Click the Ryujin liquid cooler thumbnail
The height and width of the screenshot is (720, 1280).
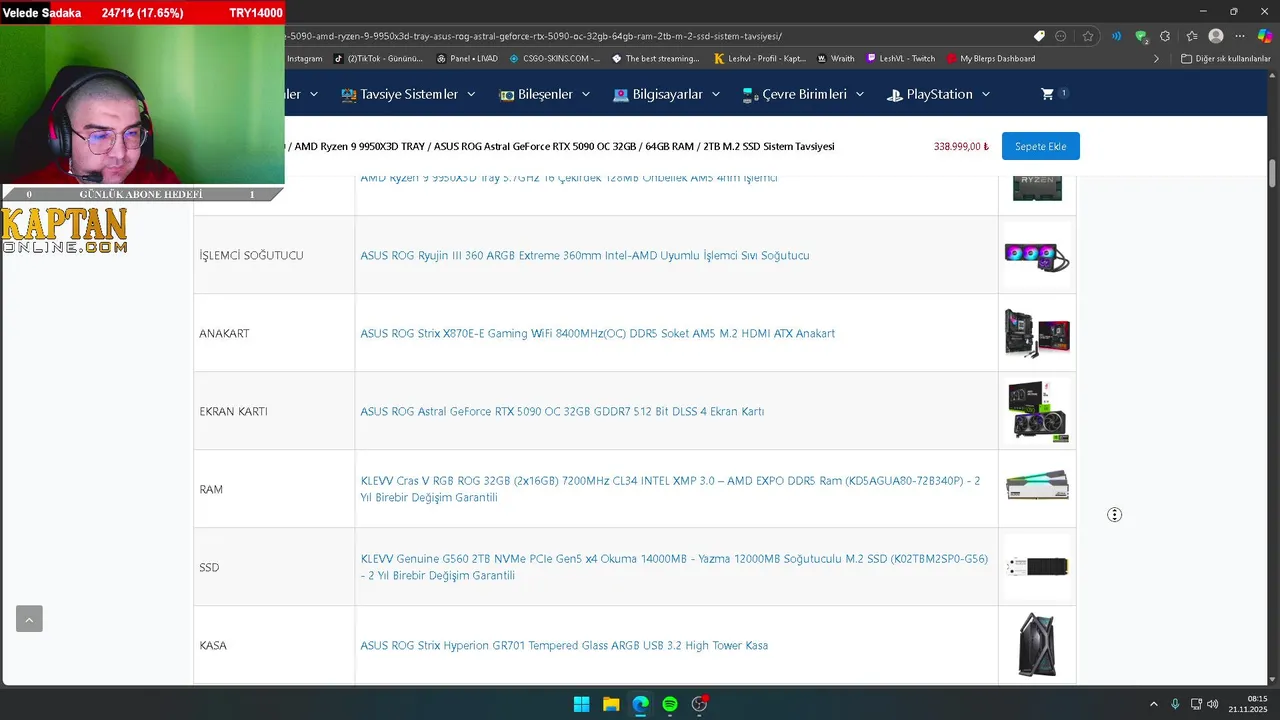pos(1037,255)
